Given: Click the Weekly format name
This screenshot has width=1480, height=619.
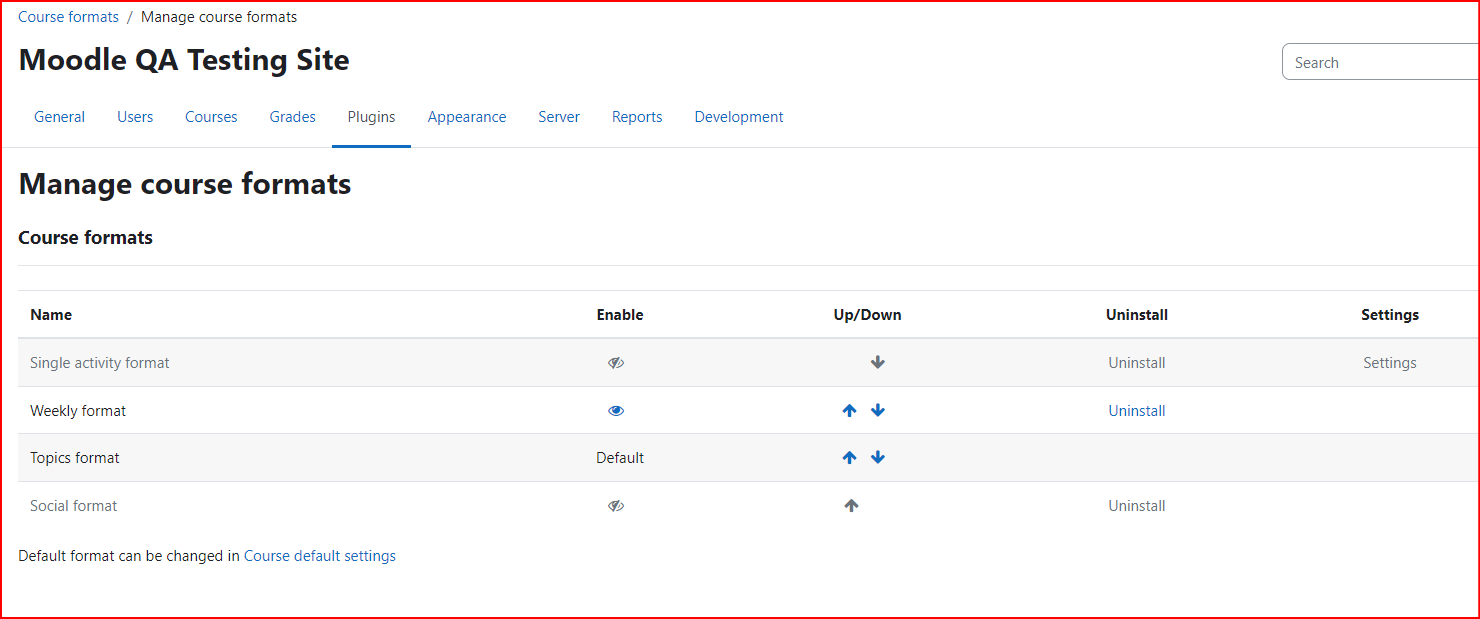Looking at the screenshot, I should point(78,411).
